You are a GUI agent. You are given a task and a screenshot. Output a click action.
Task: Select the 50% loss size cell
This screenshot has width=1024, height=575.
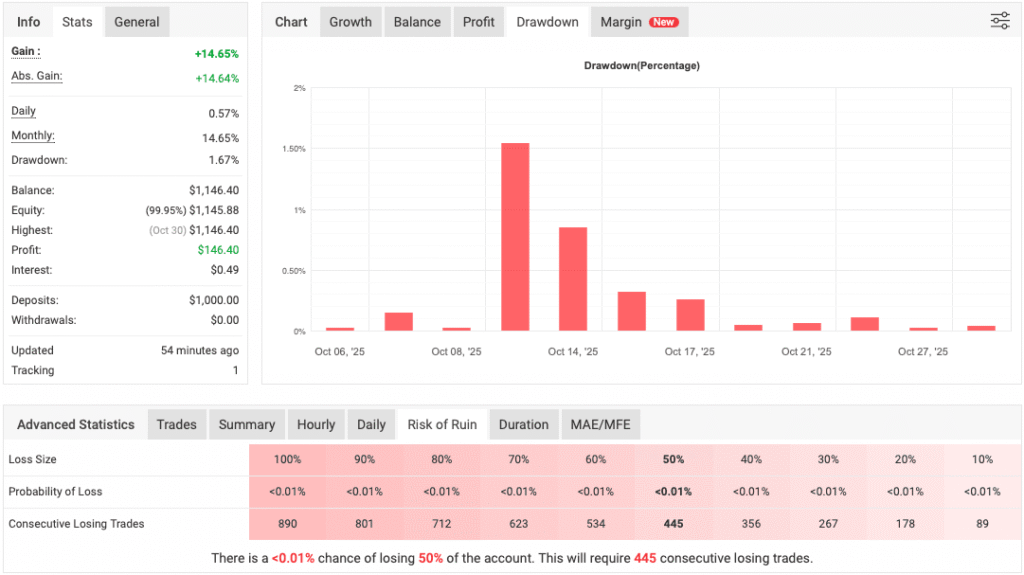coord(673,459)
